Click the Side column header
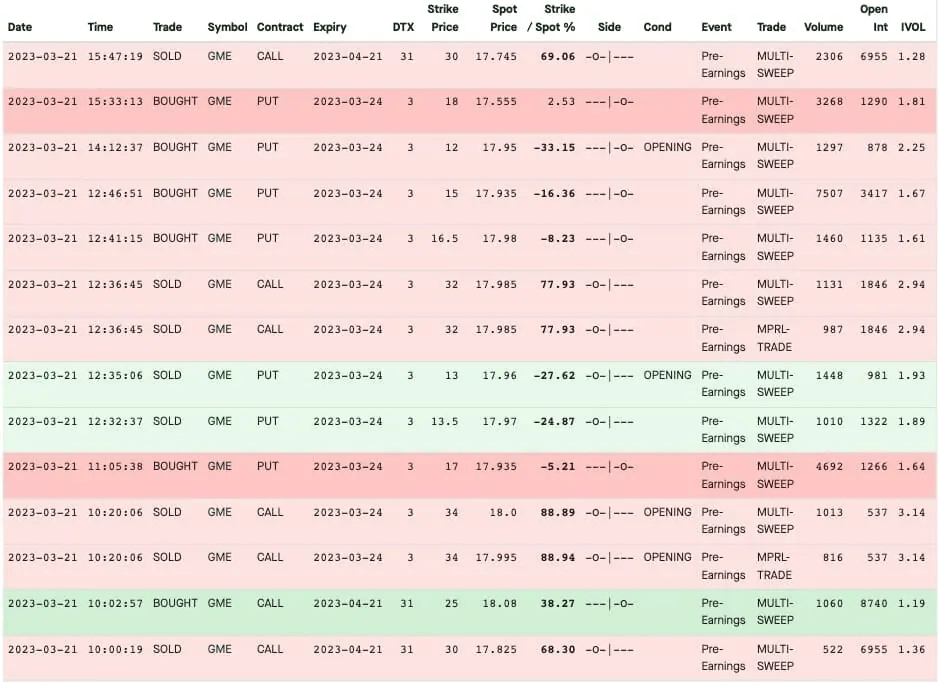The height and width of the screenshot is (682, 938). point(609,27)
